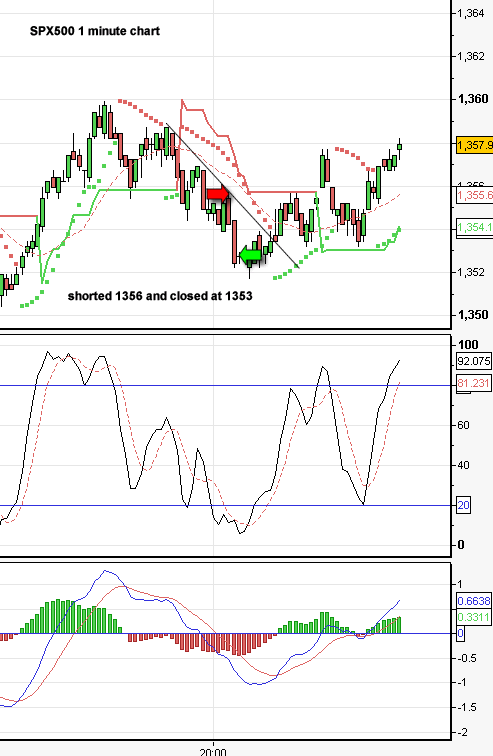493x756 pixels.
Task: Click the -0.5 level on MACD axis
Action: [x=465, y=658]
